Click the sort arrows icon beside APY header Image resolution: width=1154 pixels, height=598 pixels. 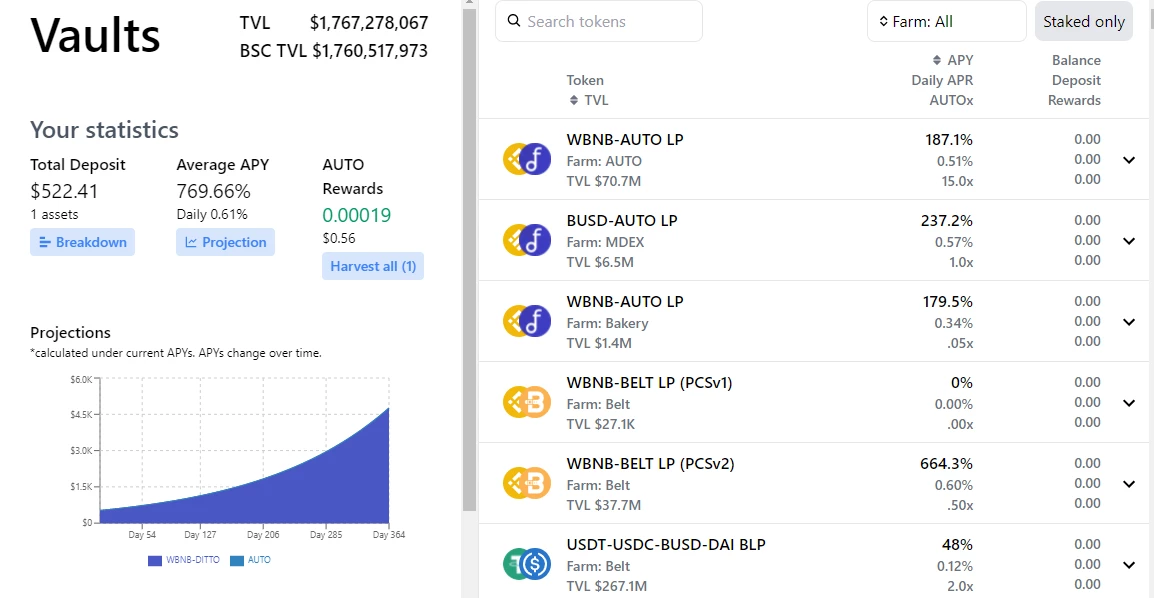937,60
